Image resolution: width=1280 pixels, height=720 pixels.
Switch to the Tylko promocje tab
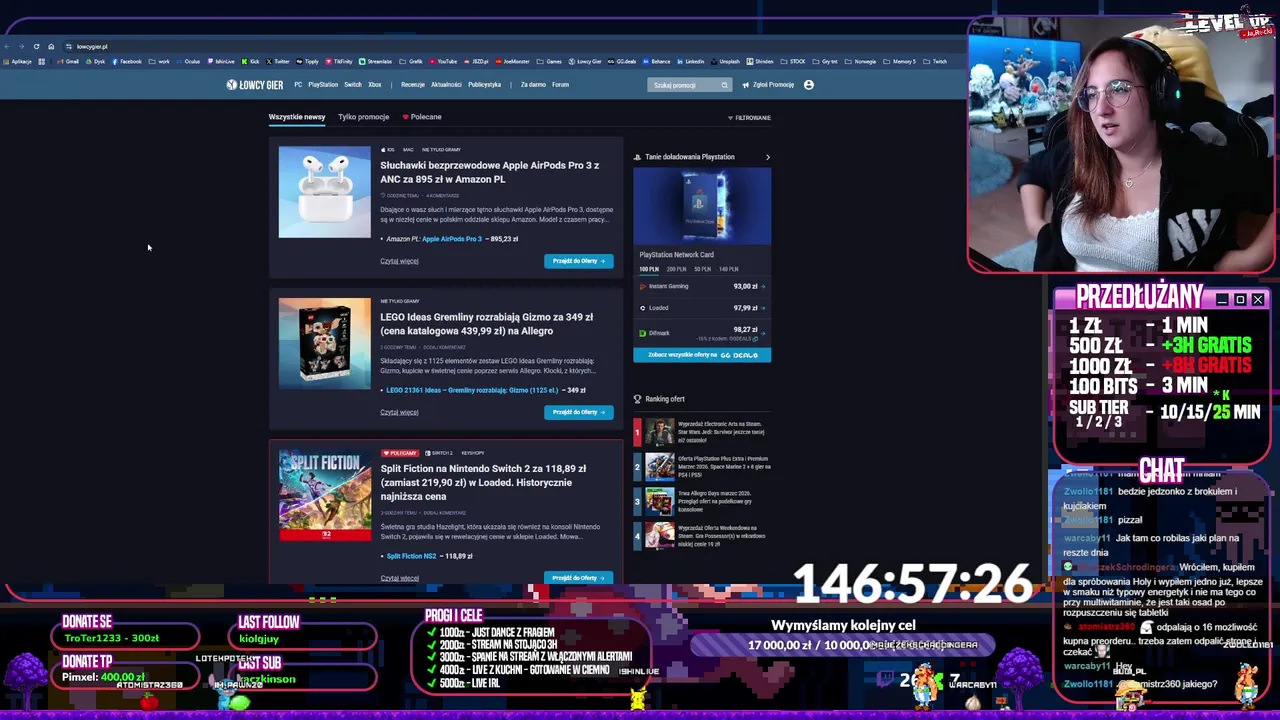[363, 117]
